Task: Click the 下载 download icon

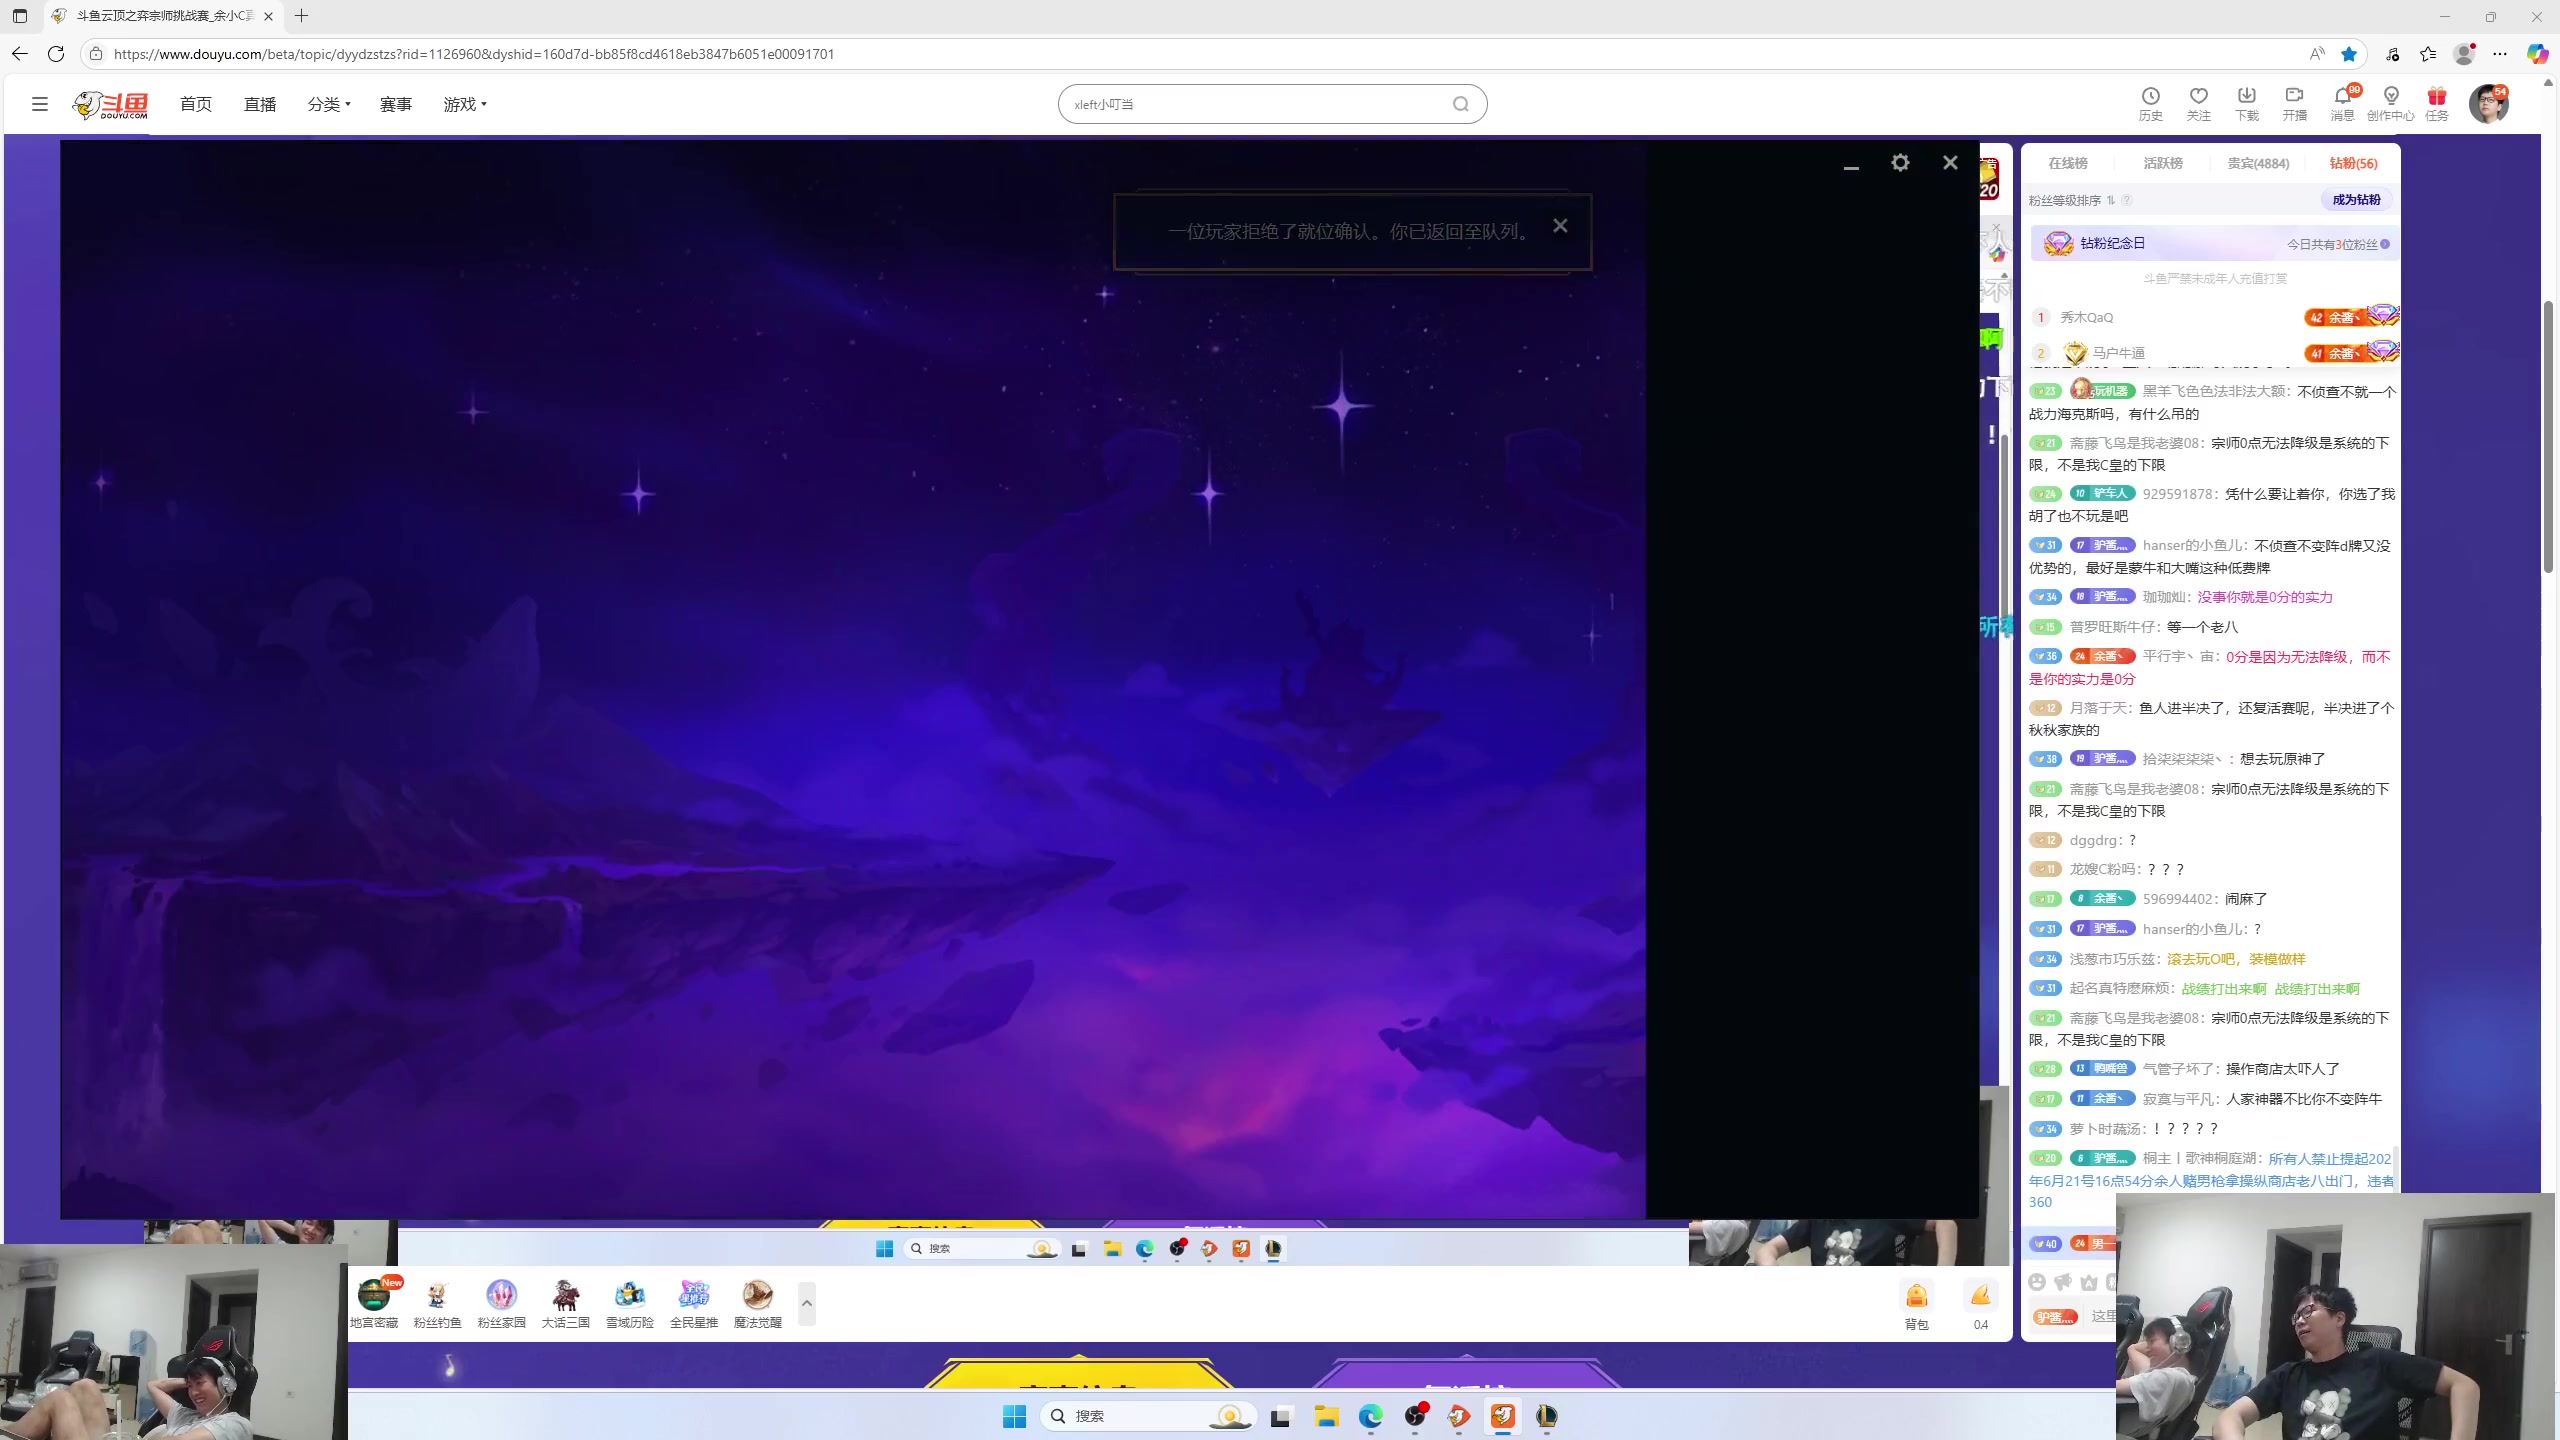Action: coord(2246,103)
